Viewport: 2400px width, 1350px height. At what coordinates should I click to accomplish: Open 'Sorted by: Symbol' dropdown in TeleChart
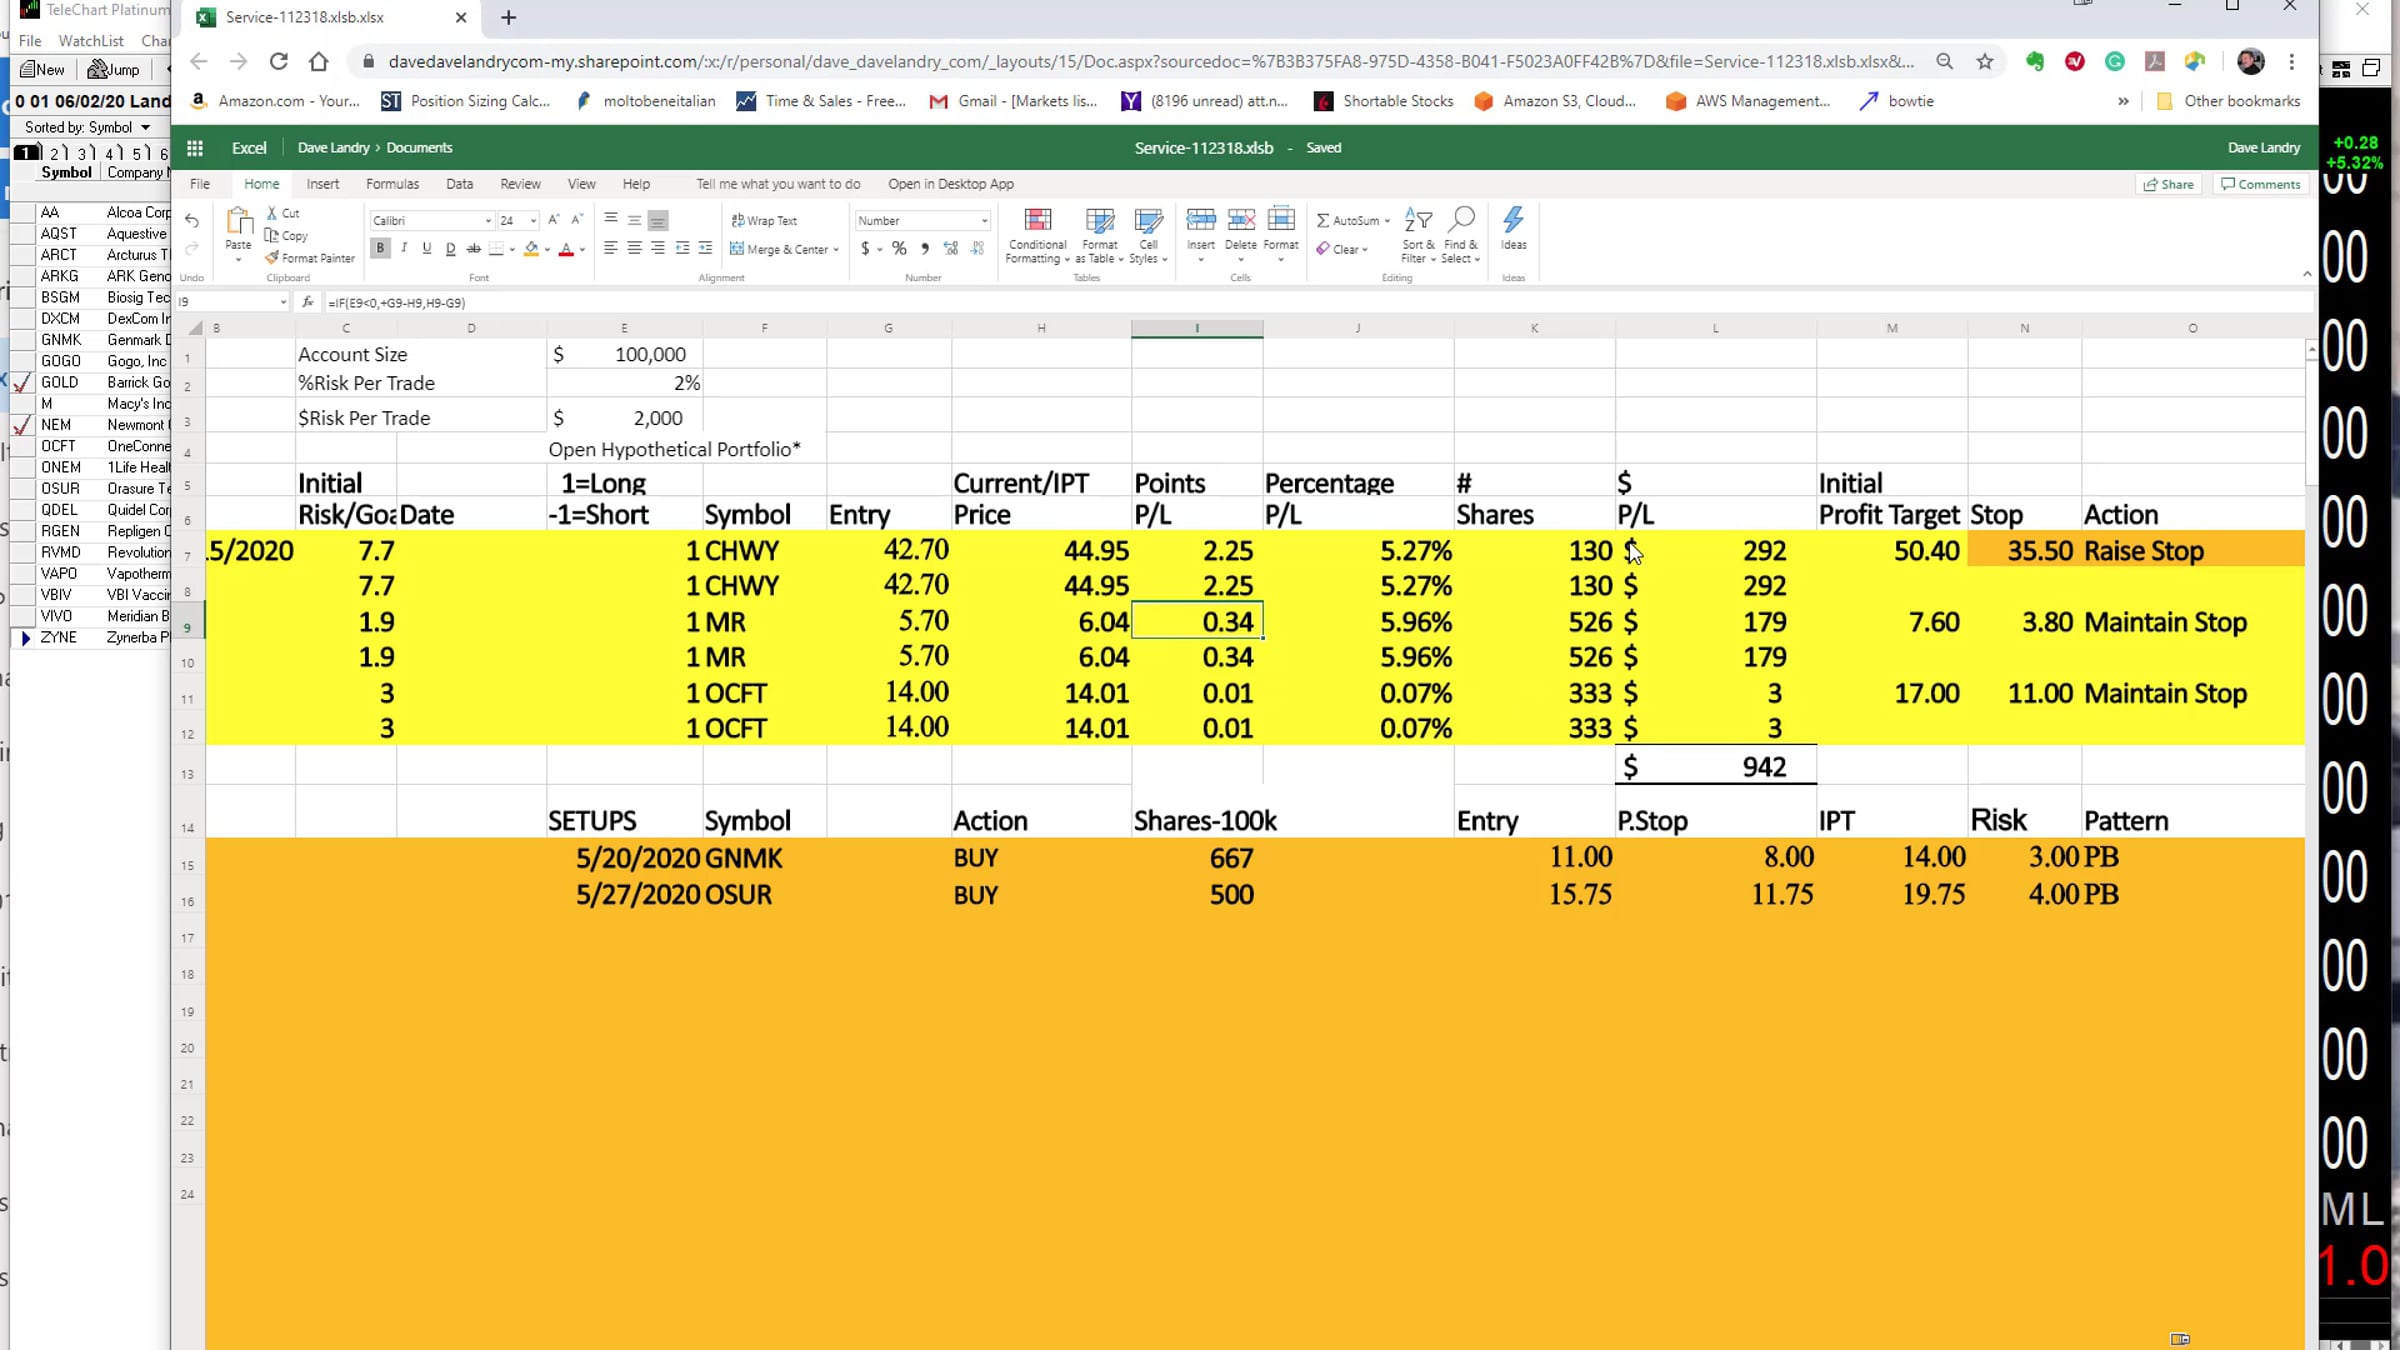pos(87,128)
